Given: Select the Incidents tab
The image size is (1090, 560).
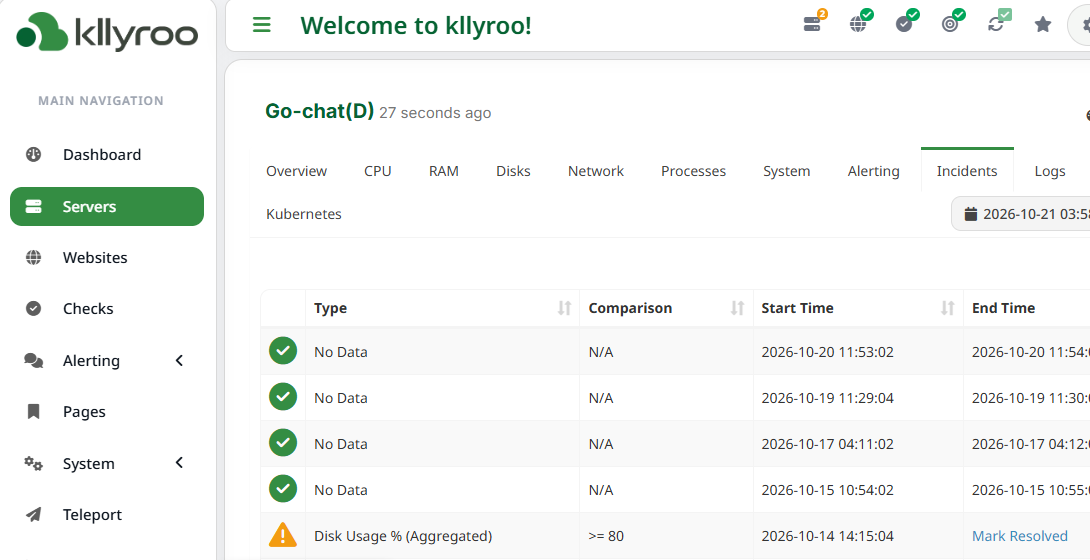Looking at the screenshot, I should (967, 171).
